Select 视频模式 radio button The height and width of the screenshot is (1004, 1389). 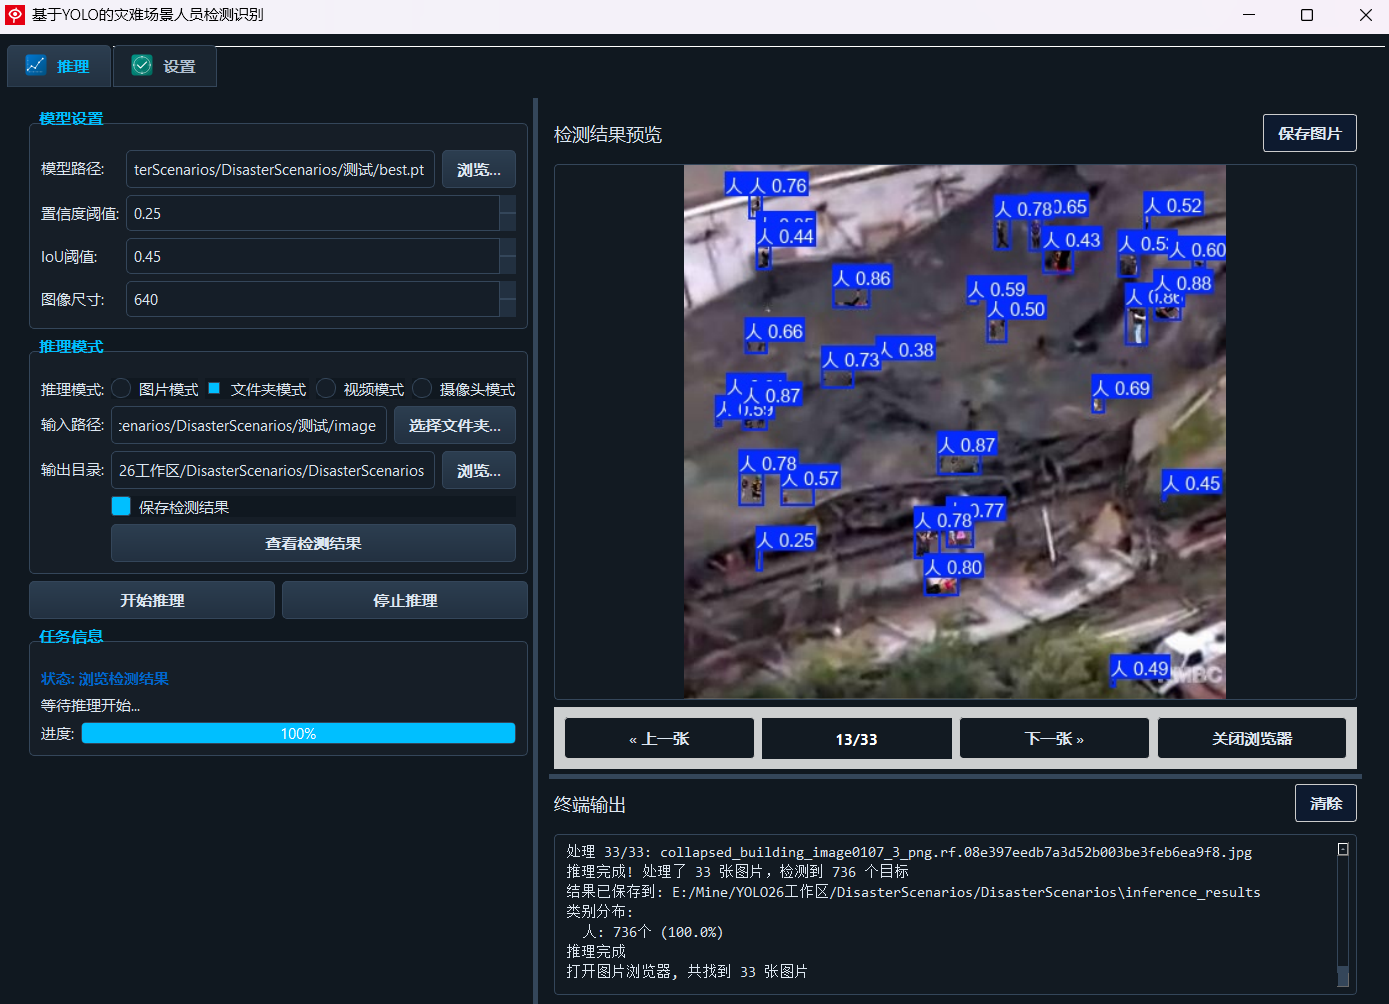326,388
